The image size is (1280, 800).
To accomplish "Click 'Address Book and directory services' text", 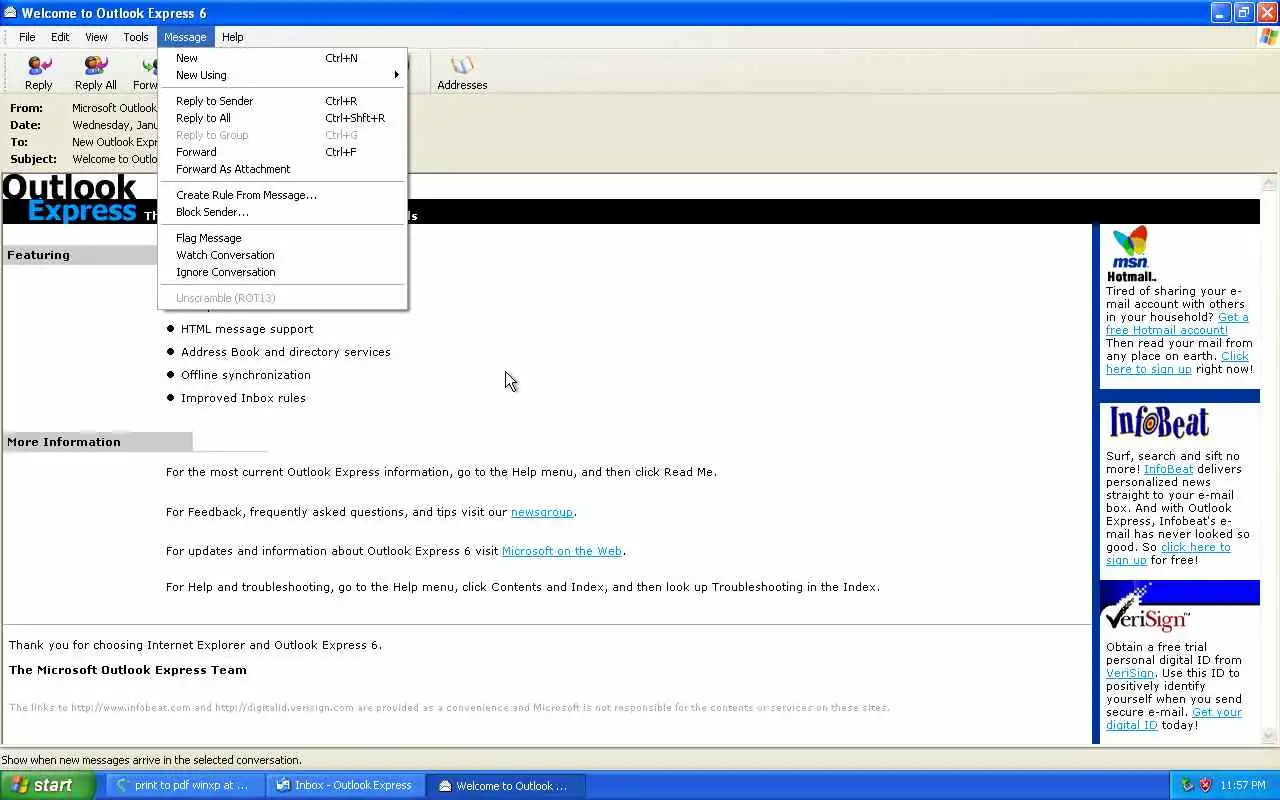I will point(286,352).
